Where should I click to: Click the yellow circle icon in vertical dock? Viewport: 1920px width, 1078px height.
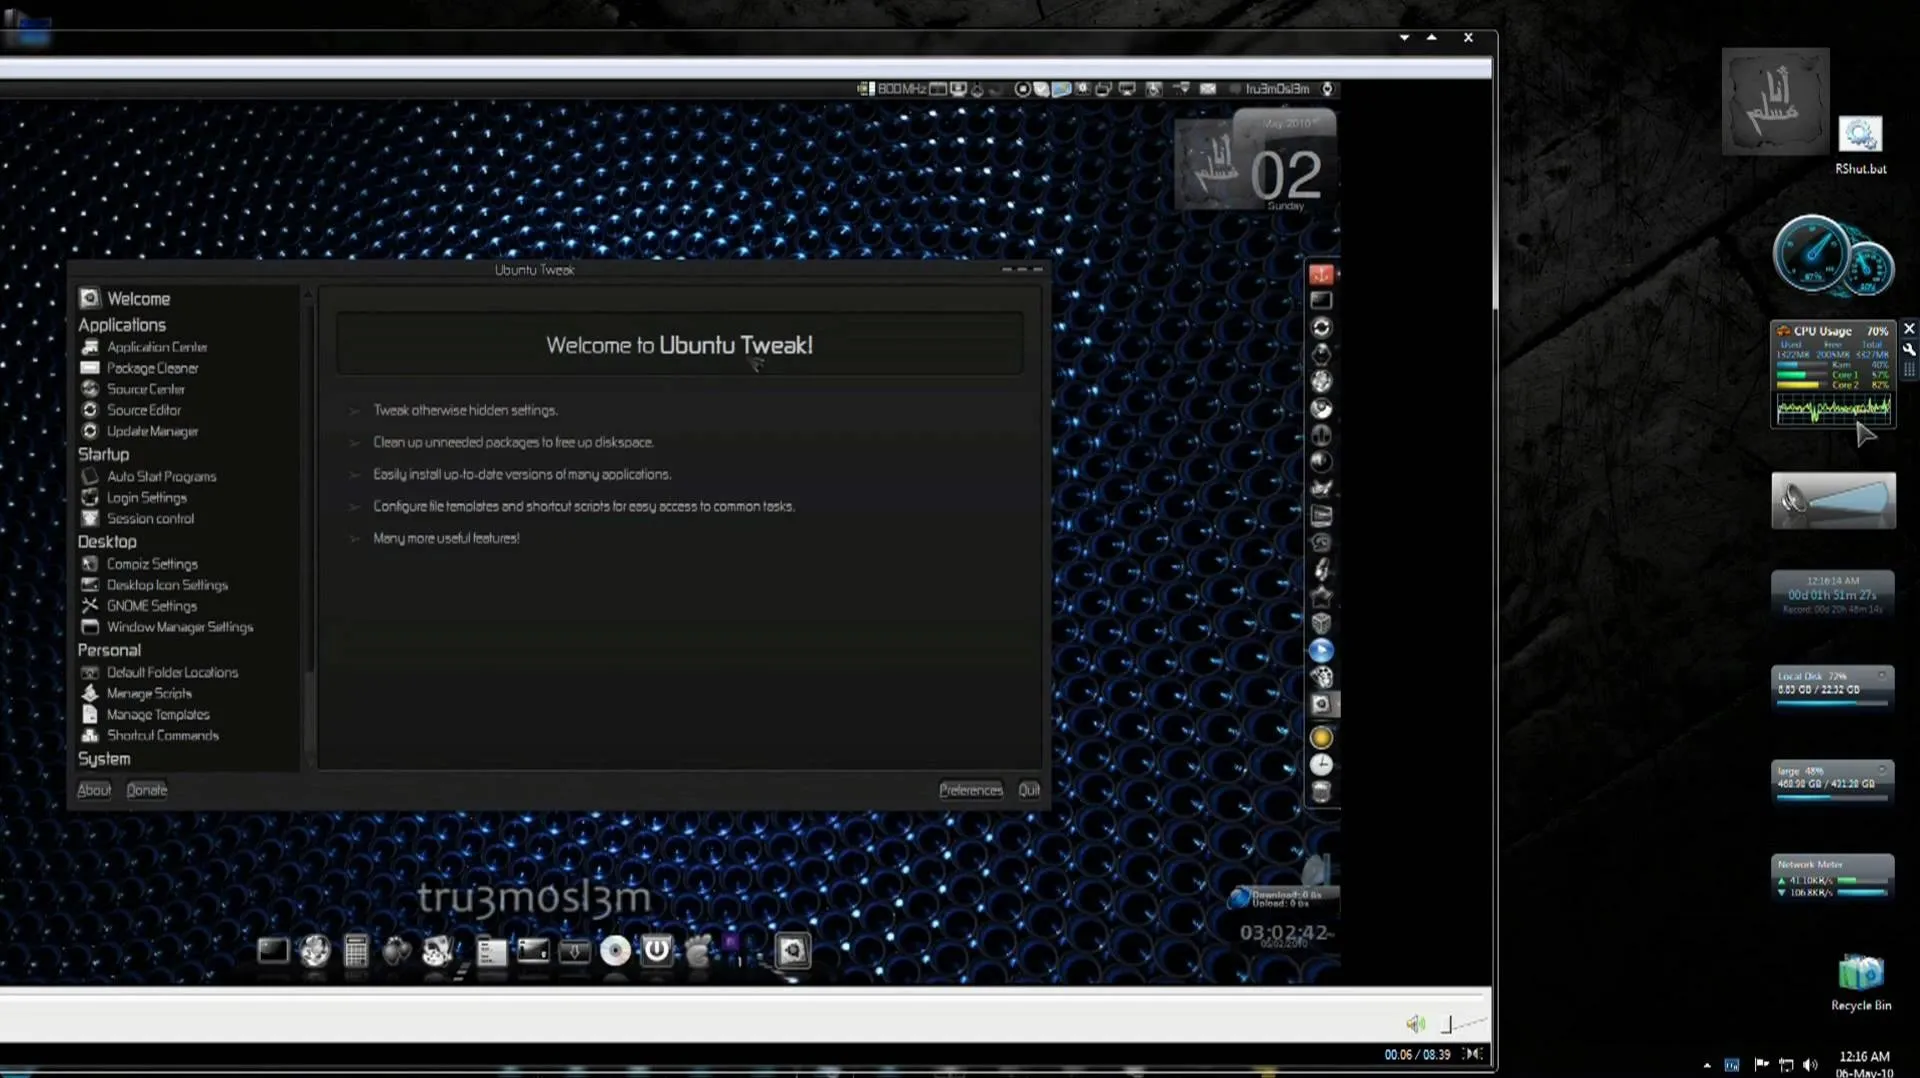tap(1321, 738)
